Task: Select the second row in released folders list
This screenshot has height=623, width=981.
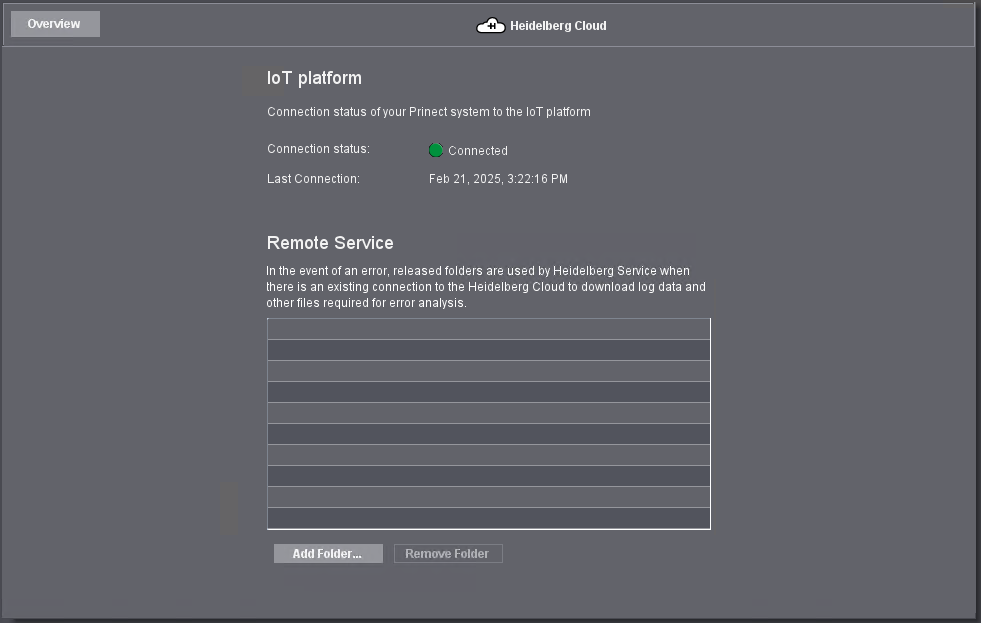Action: 488,350
